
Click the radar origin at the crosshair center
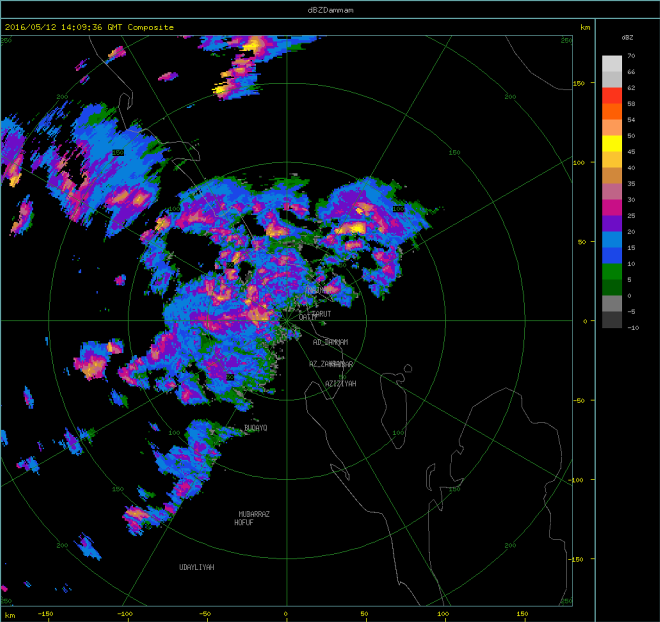pyautogui.click(x=286, y=321)
